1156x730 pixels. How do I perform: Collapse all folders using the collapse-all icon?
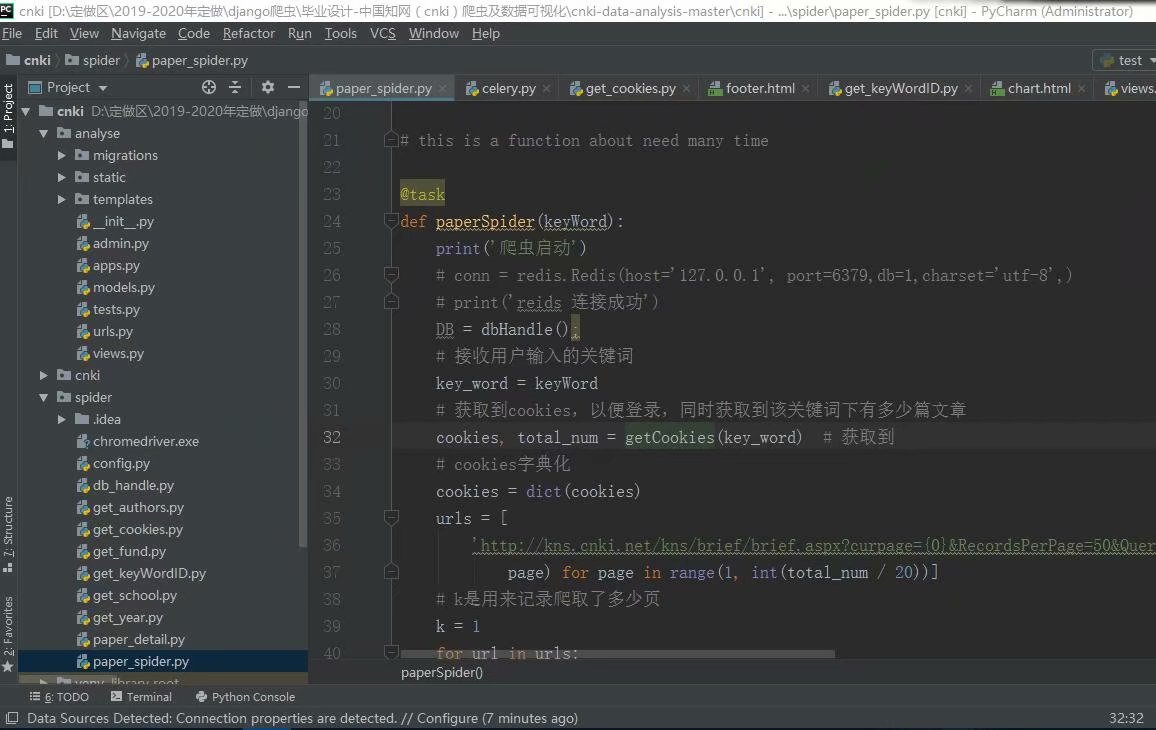click(x=234, y=87)
